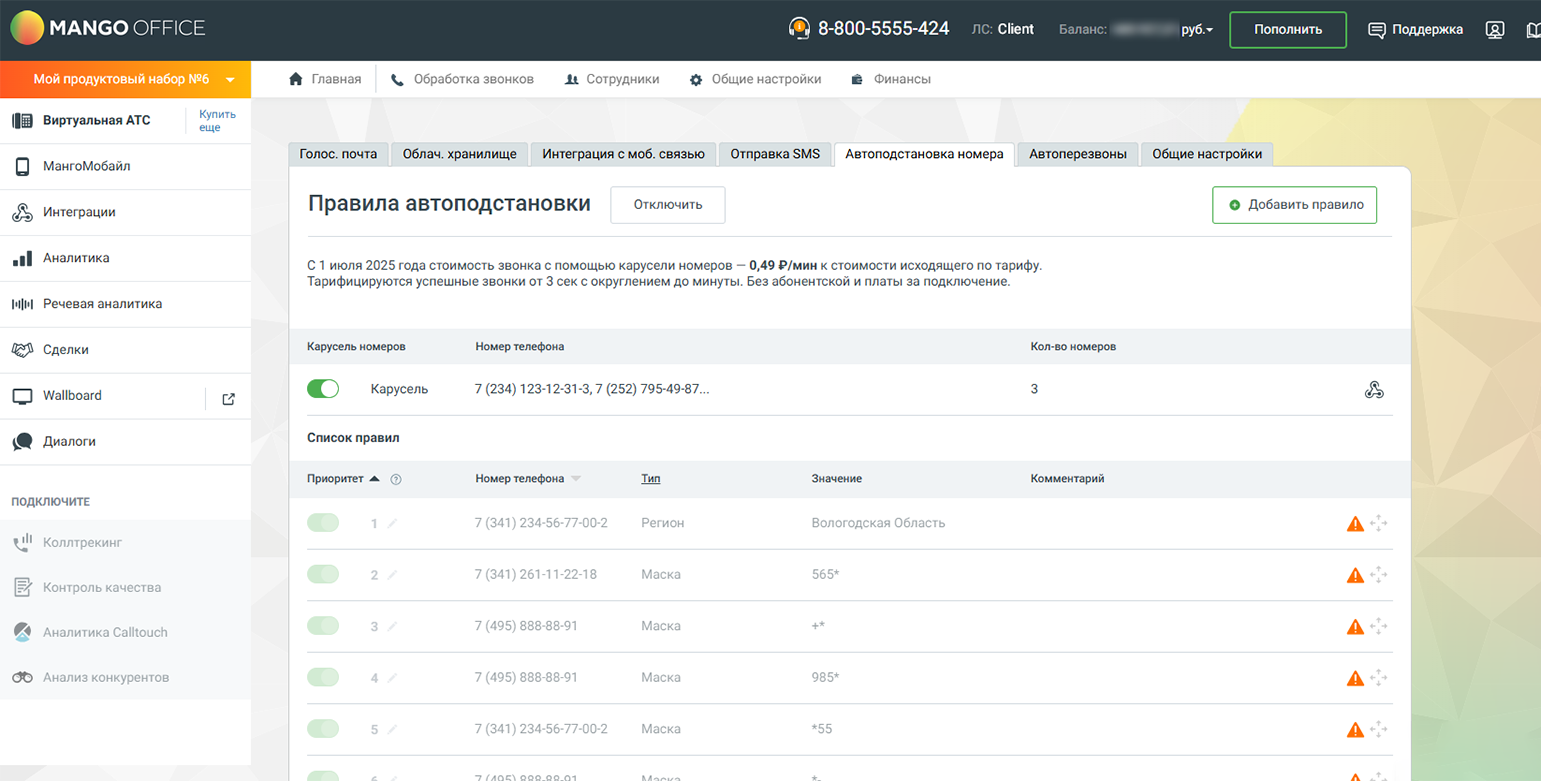Switch to the Общие настройки tab
This screenshot has height=781, width=1541.
point(1207,154)
